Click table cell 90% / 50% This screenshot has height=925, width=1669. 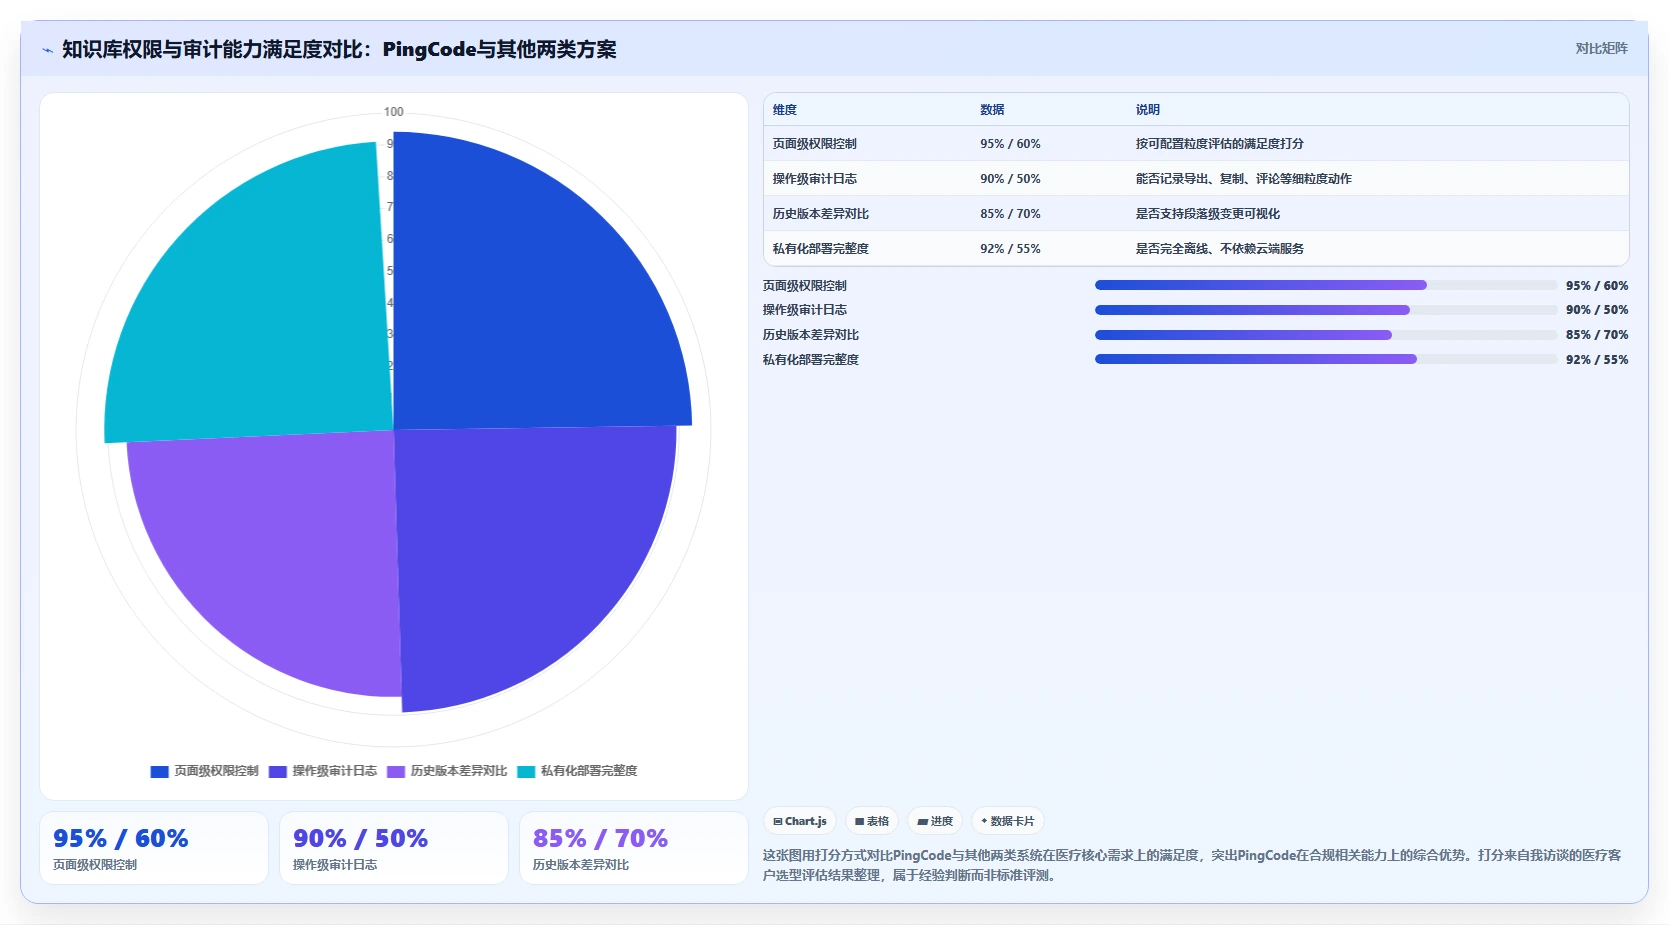(x=1010, y=179)
